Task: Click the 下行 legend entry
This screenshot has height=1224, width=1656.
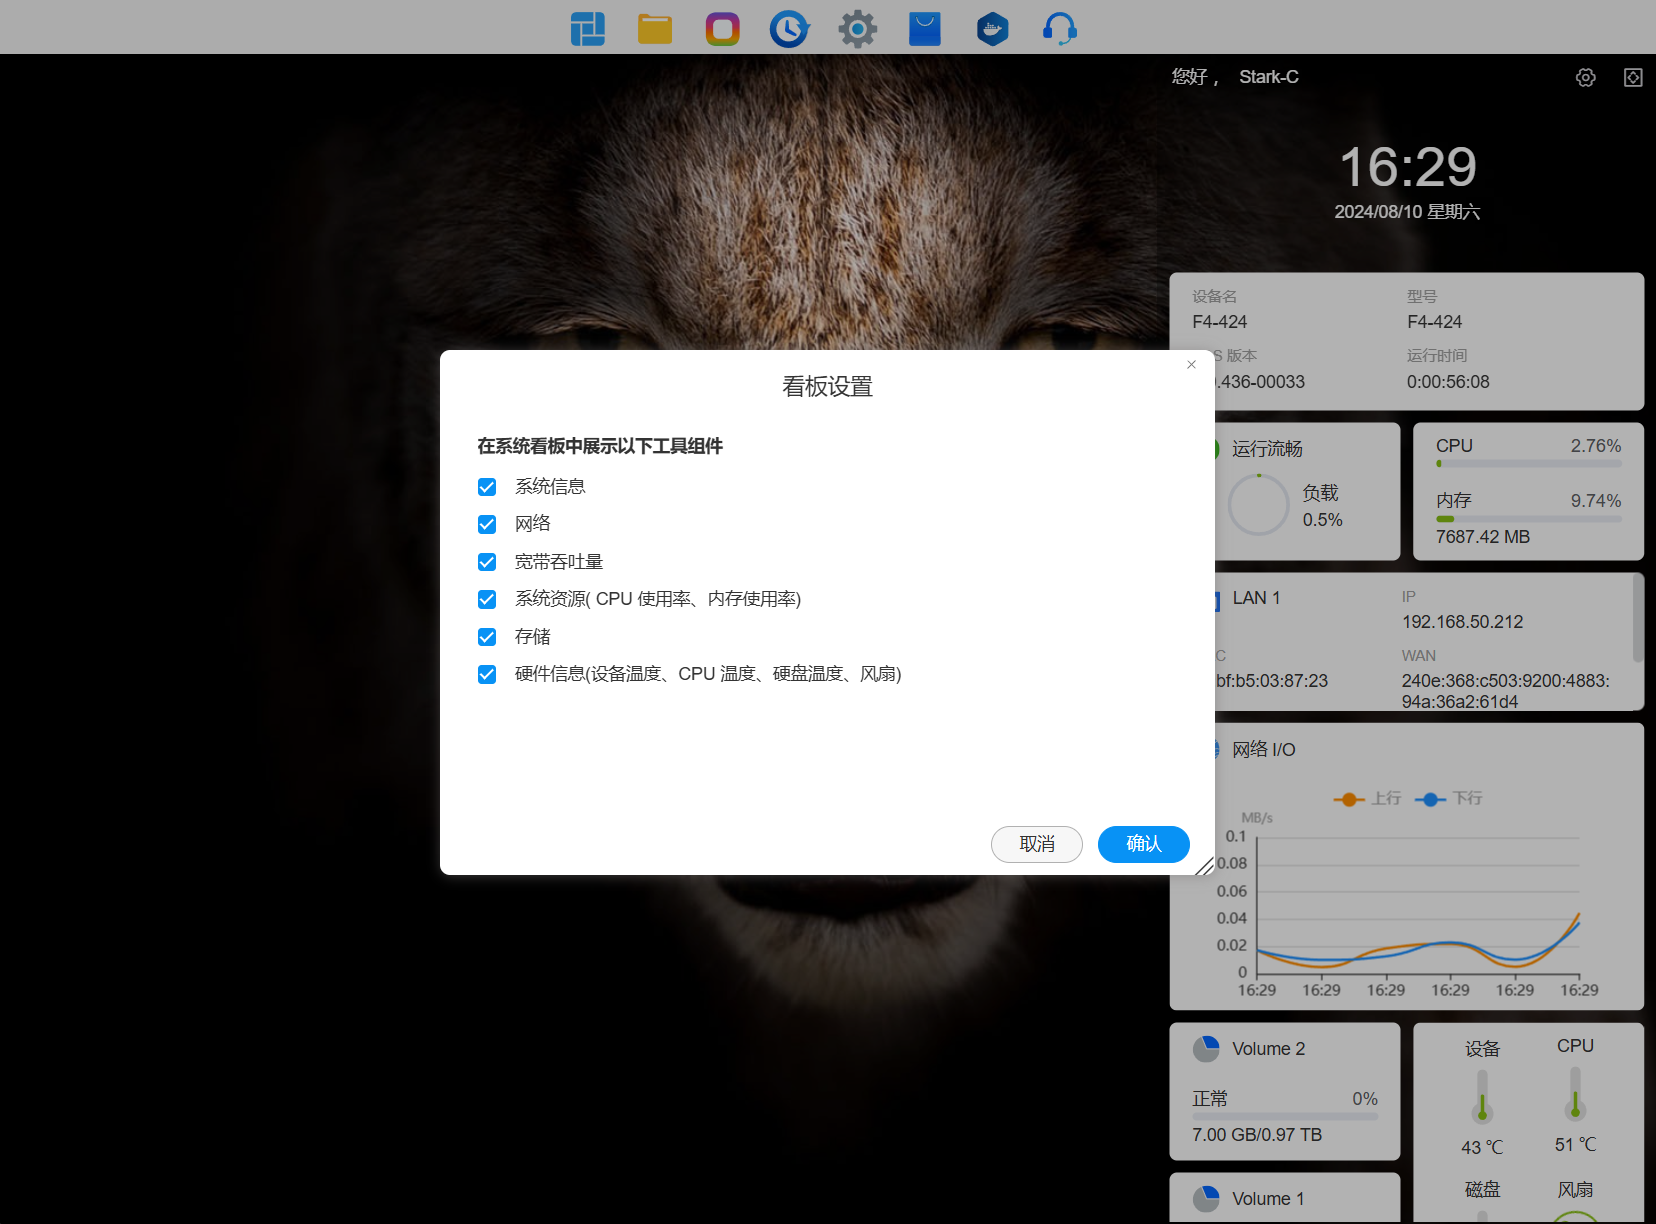Action: coord(1449,798)
